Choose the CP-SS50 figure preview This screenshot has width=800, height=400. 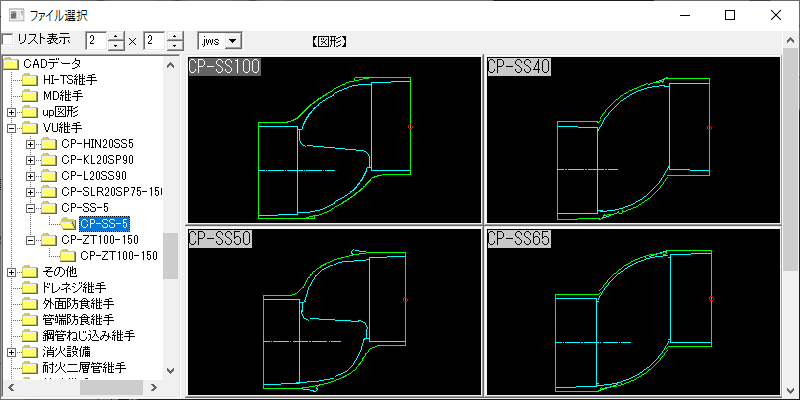coord(334,312)
